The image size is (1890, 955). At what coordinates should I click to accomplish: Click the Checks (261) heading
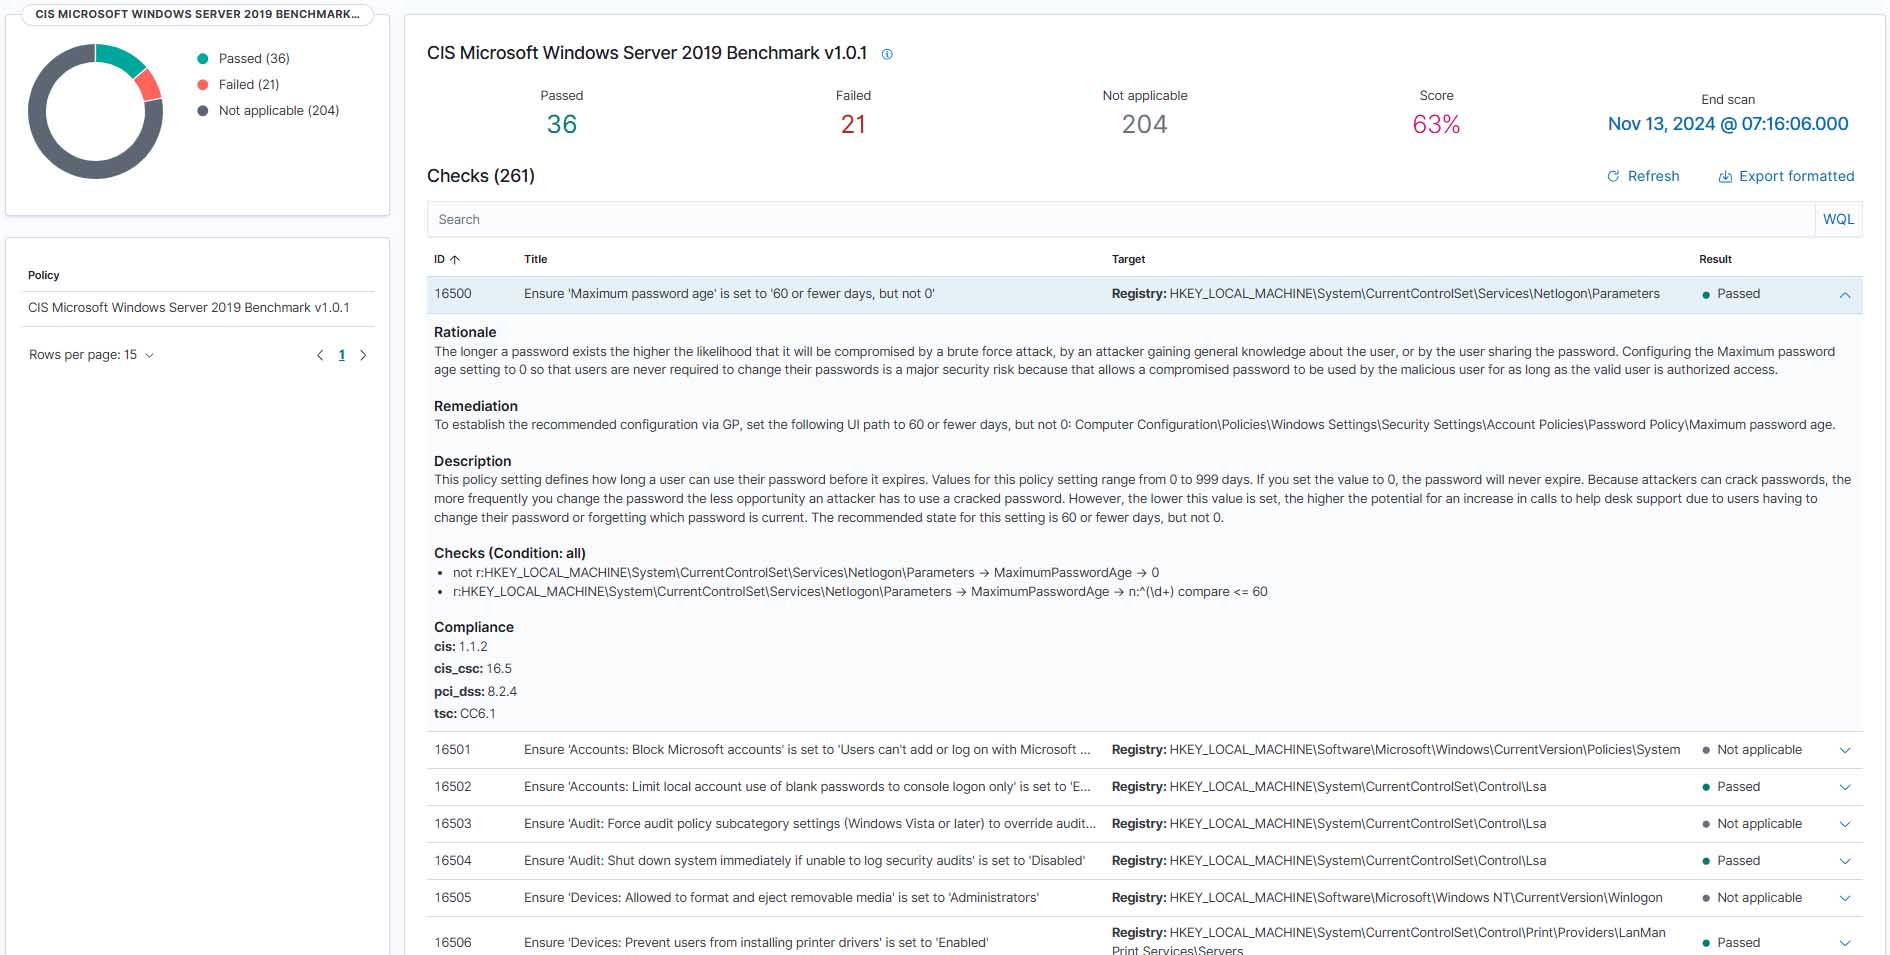(x=481, y=176)
